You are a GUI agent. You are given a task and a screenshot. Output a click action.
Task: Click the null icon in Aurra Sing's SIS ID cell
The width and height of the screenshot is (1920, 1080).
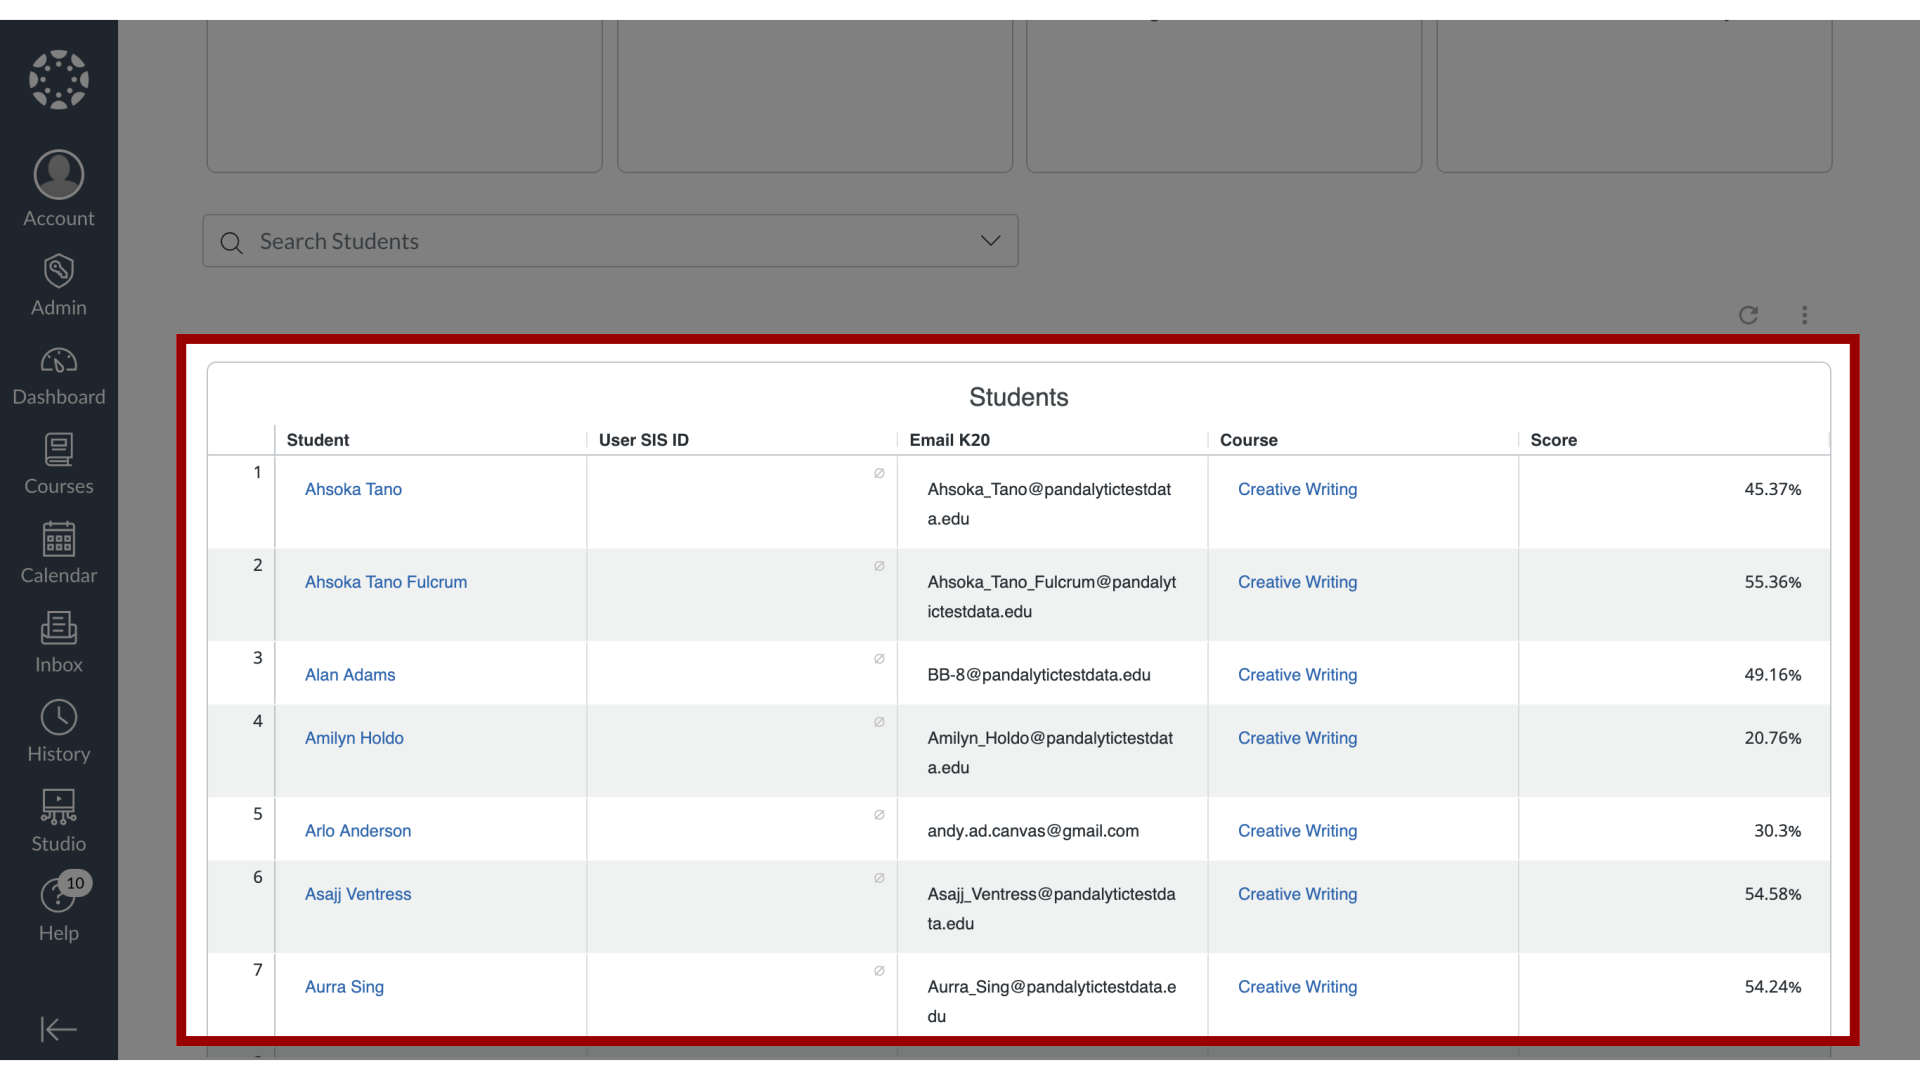(879, 970)
